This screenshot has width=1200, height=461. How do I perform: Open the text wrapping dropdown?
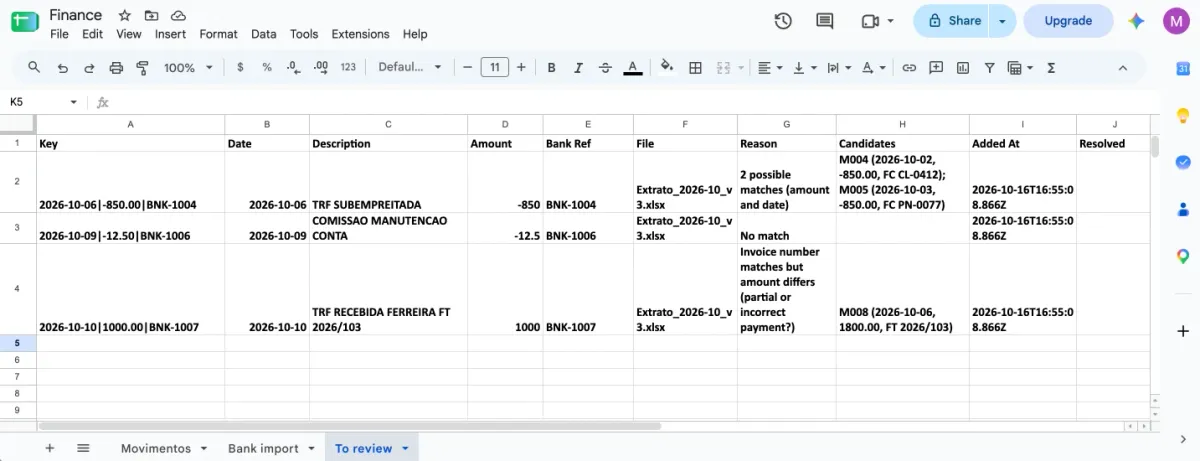click(839, 67)
